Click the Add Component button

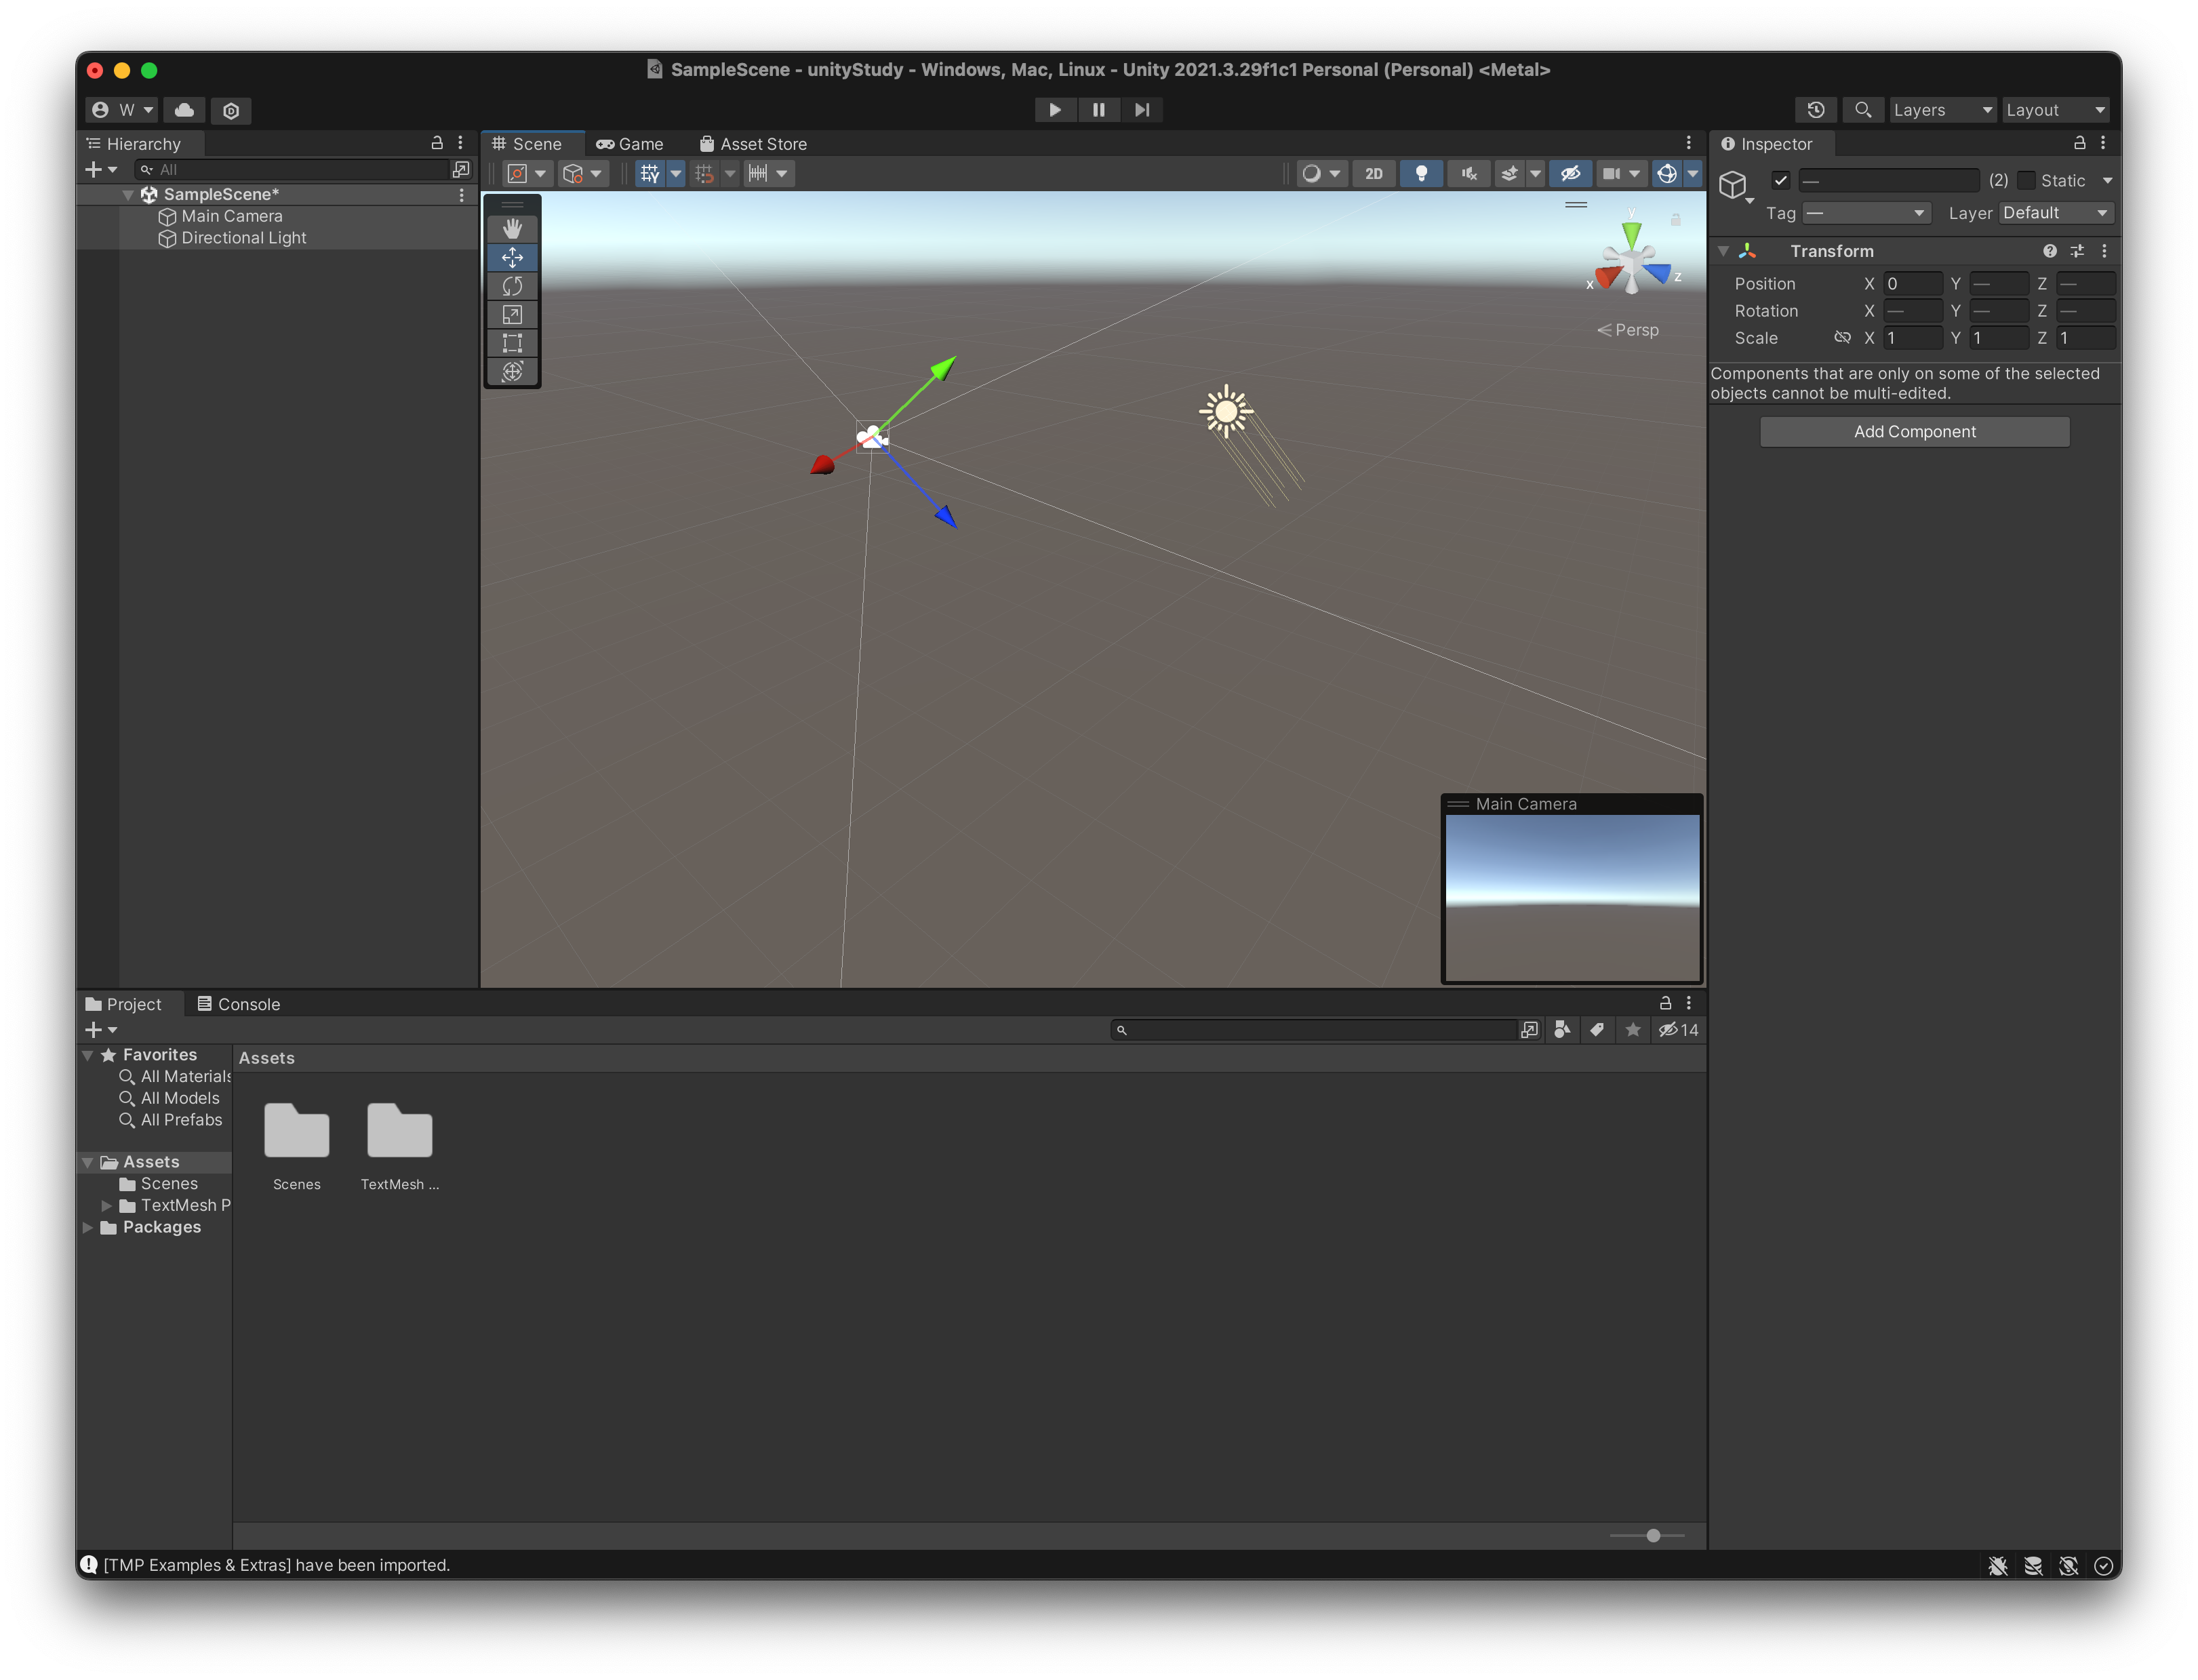pos(1914,432)
